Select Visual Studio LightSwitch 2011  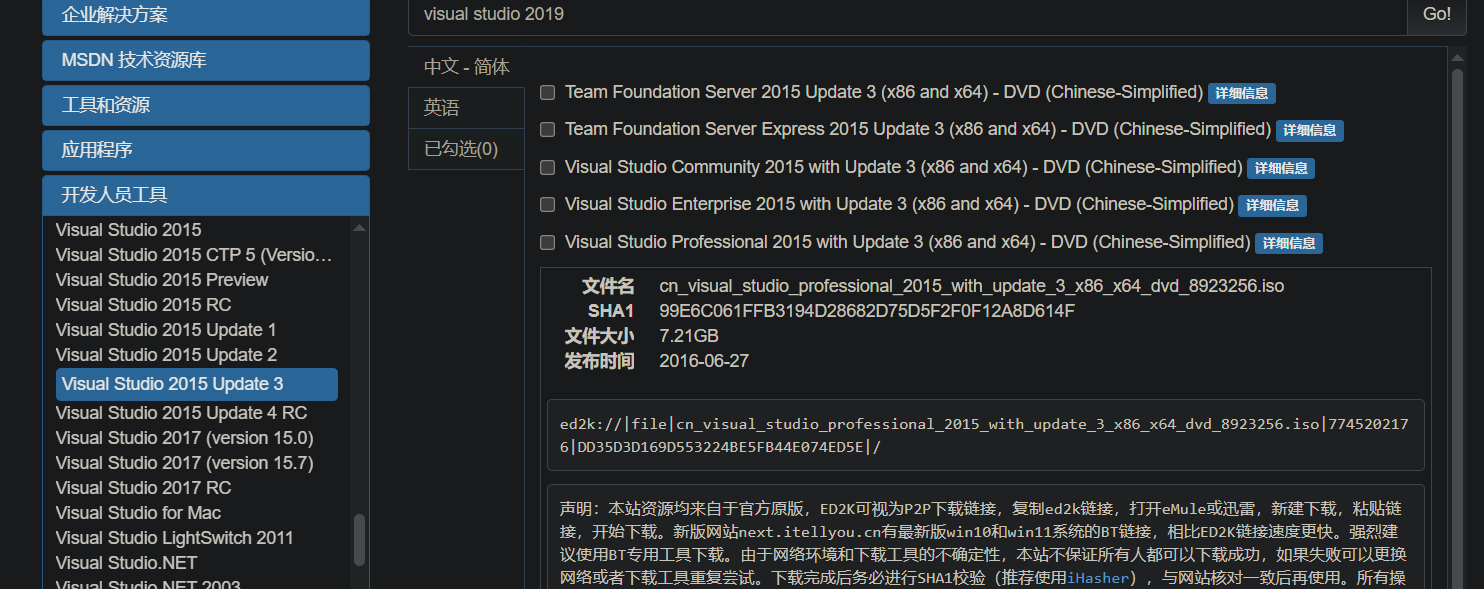coord(175,538)
